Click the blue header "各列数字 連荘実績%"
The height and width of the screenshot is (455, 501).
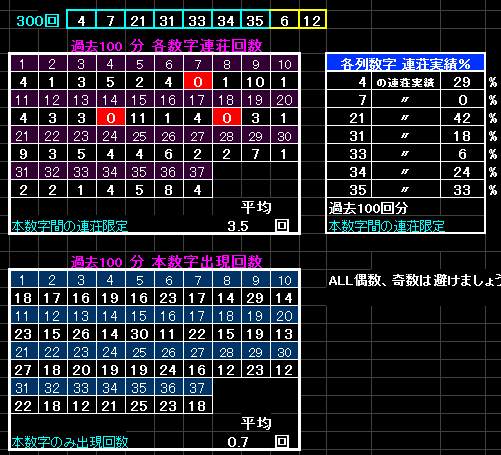tap(405, 63)
